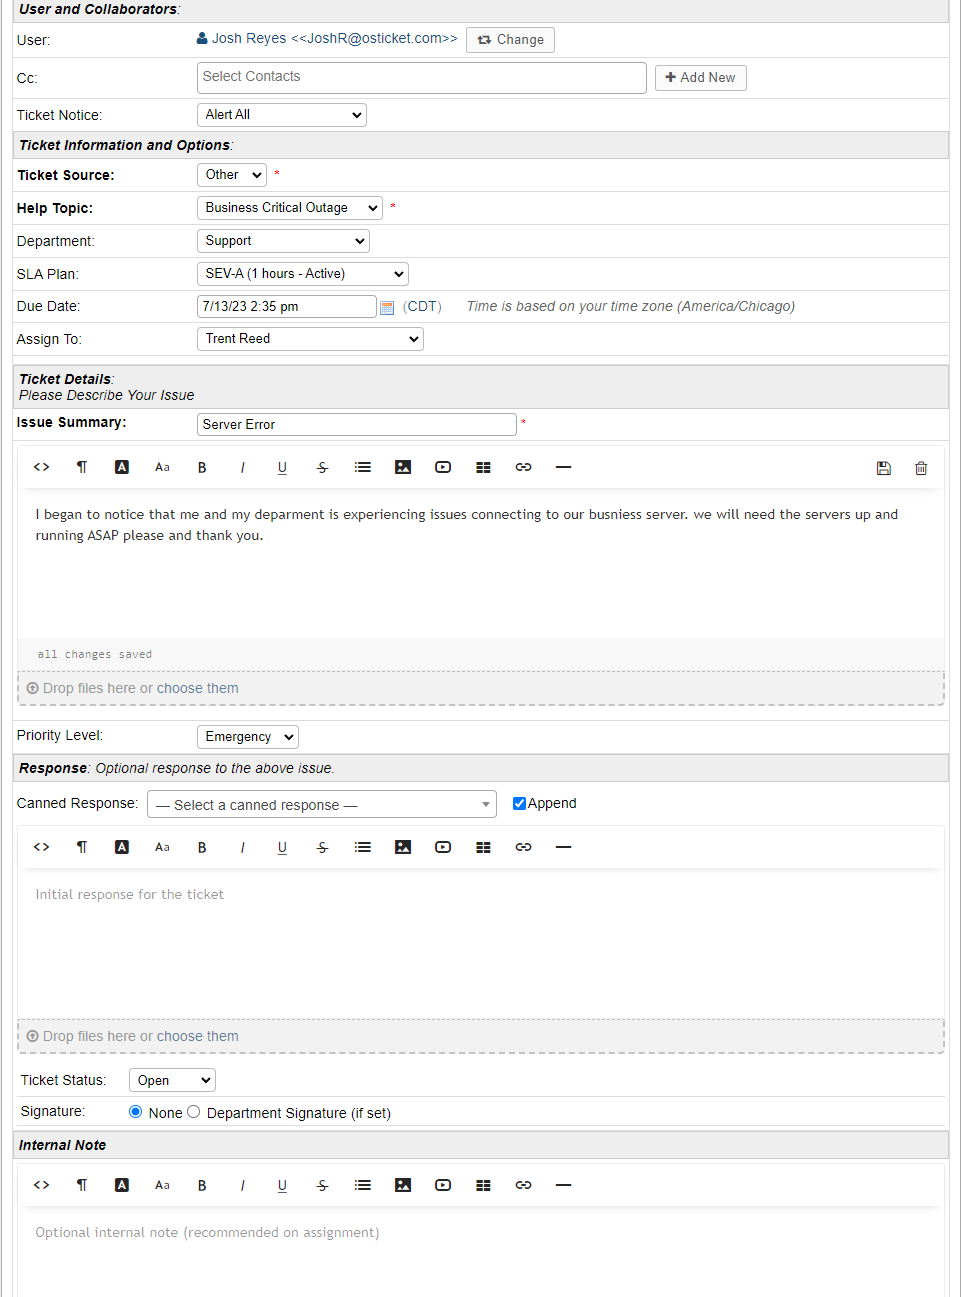Viewport: 961px width, 1297px height.
Task: Open the Help Topic dropdown
Action: (x=289, y=207)
